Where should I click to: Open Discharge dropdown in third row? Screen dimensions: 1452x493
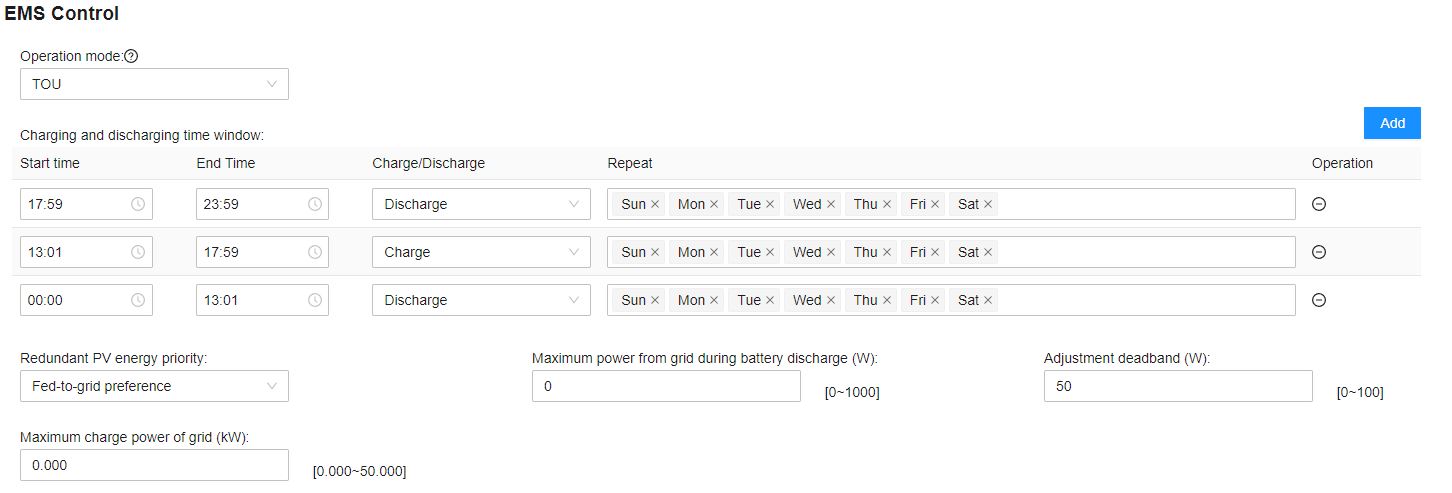480,300
